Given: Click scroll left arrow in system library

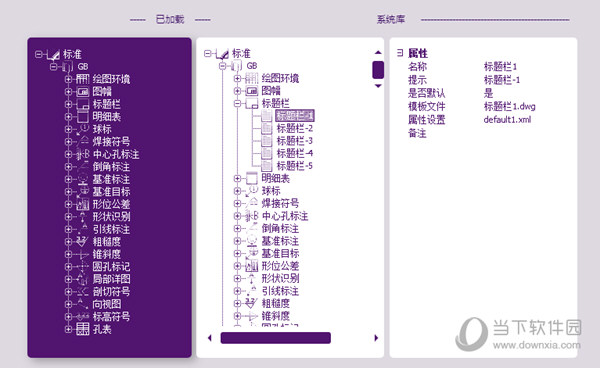Looking at the screenshot, I should pos(209,338).
